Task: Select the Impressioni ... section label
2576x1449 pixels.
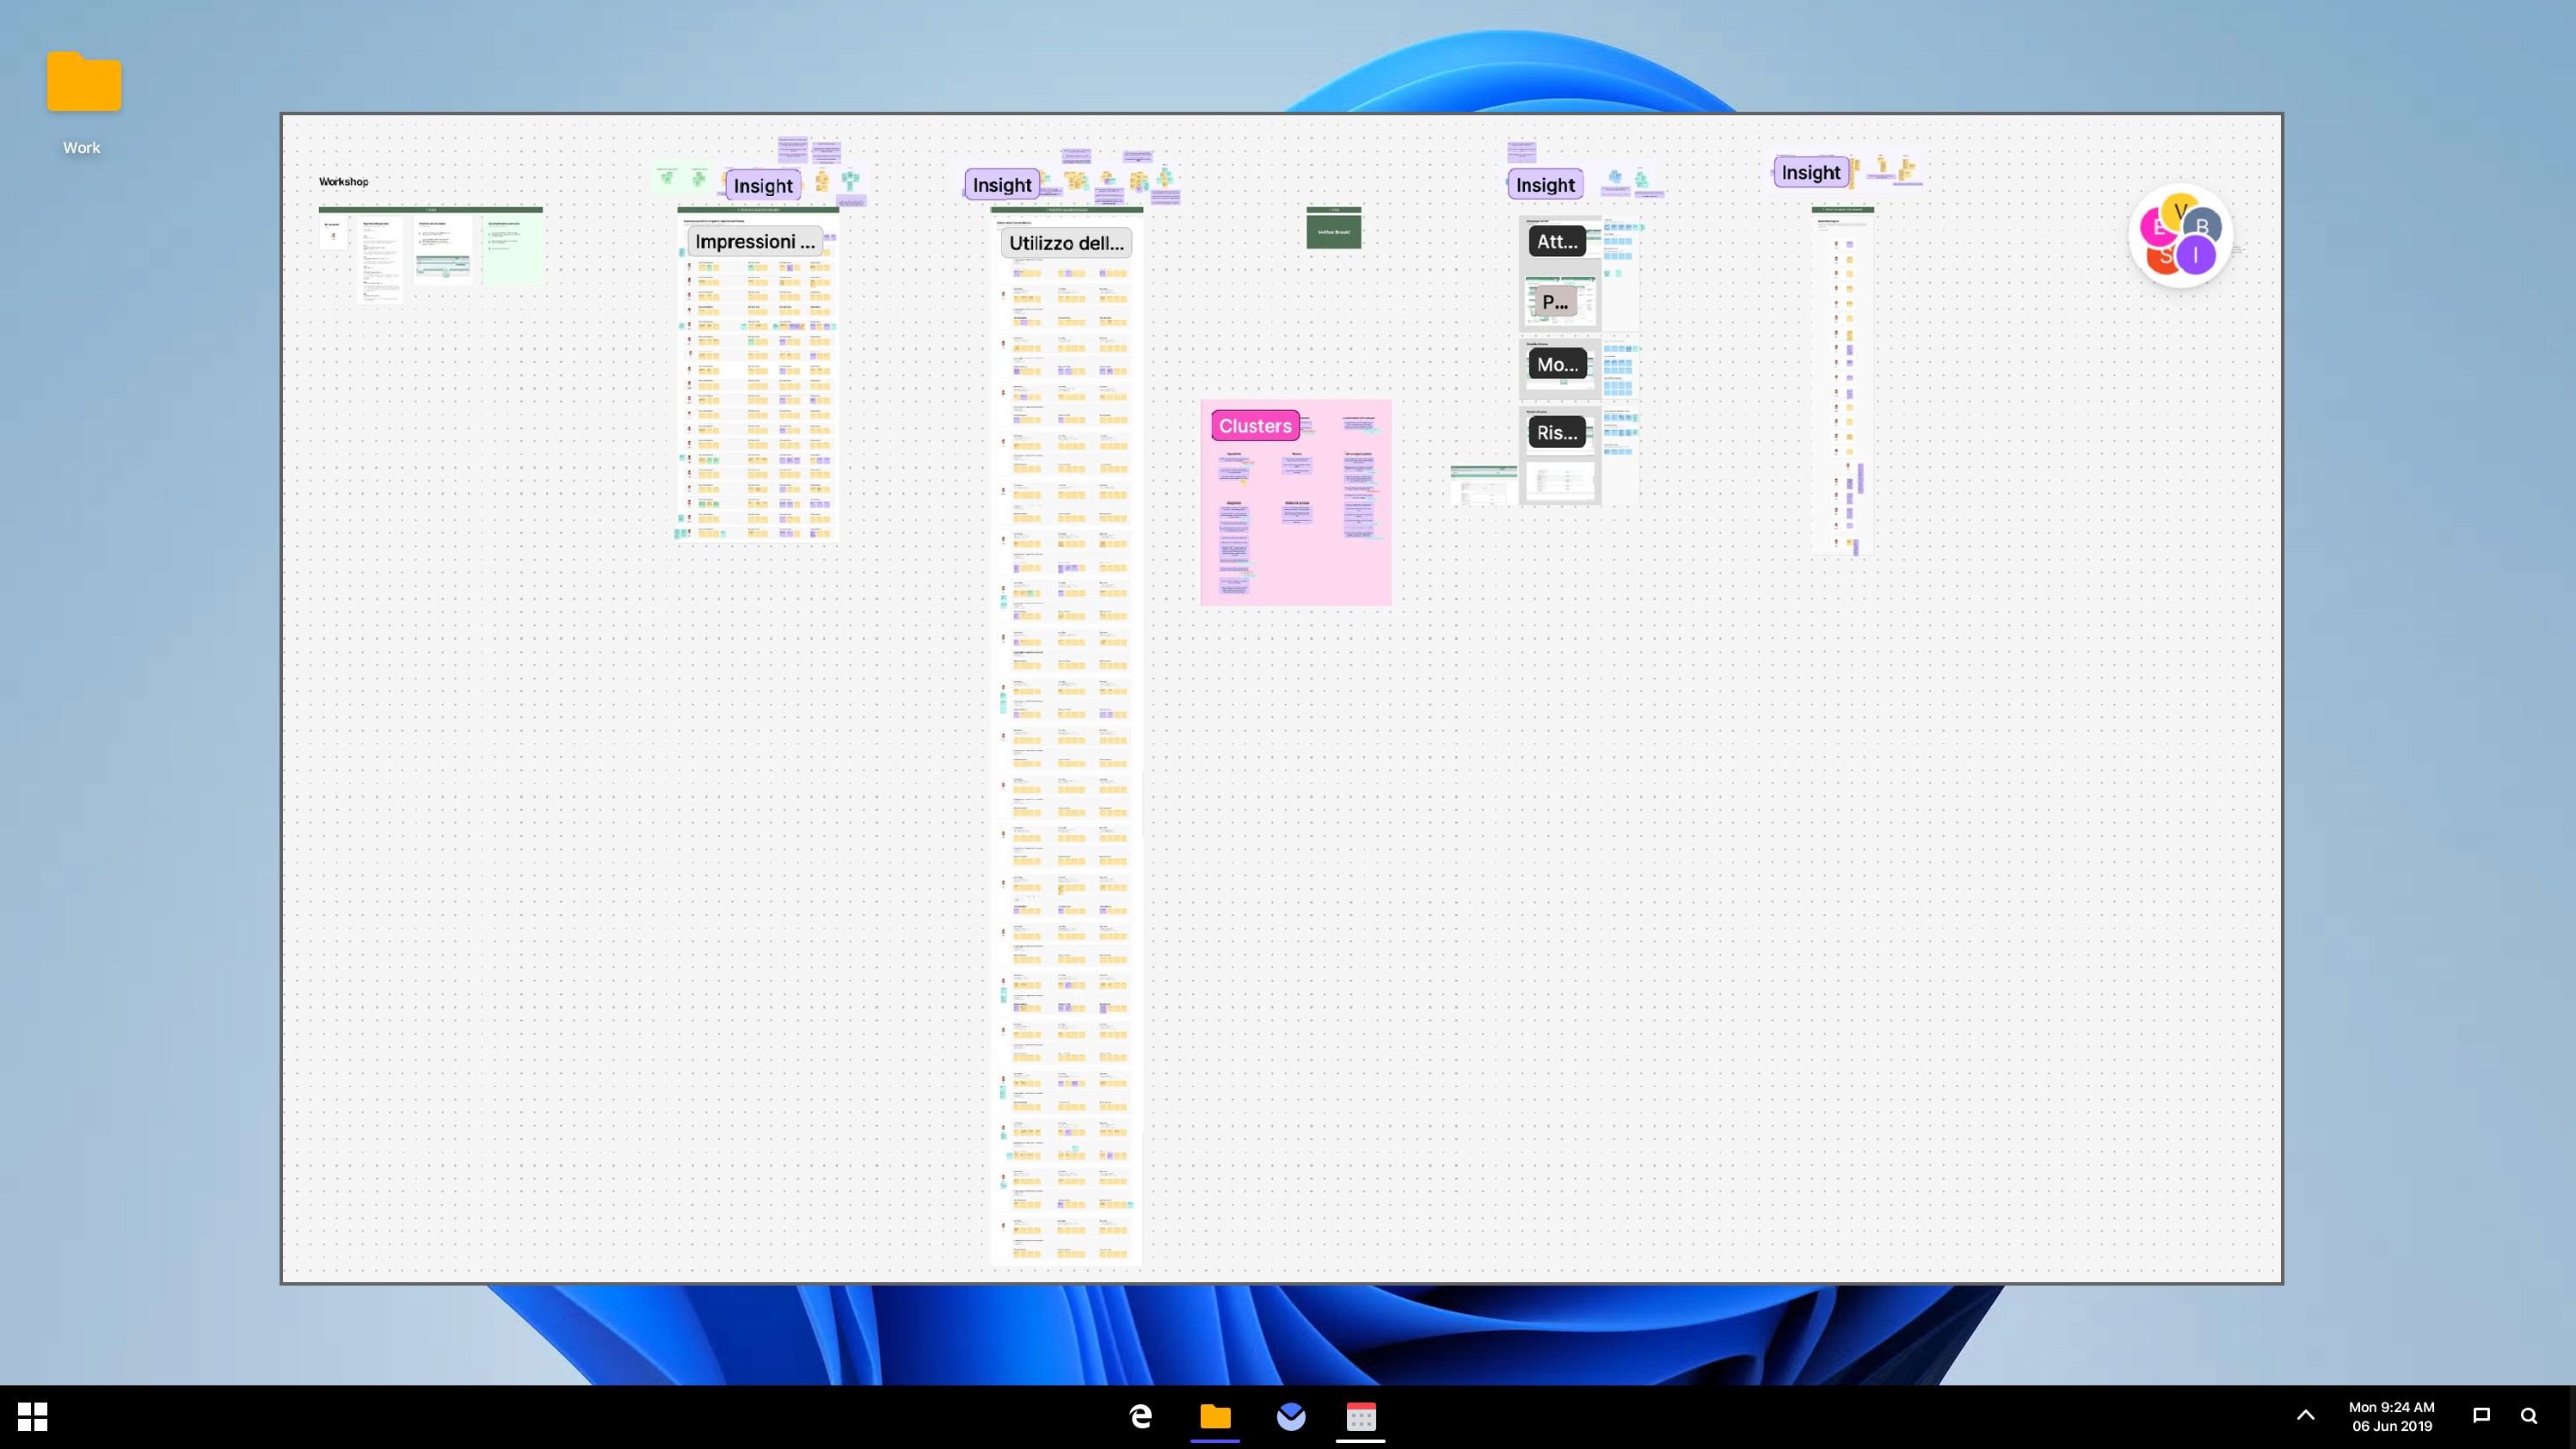Action: (x=755, y=241)
